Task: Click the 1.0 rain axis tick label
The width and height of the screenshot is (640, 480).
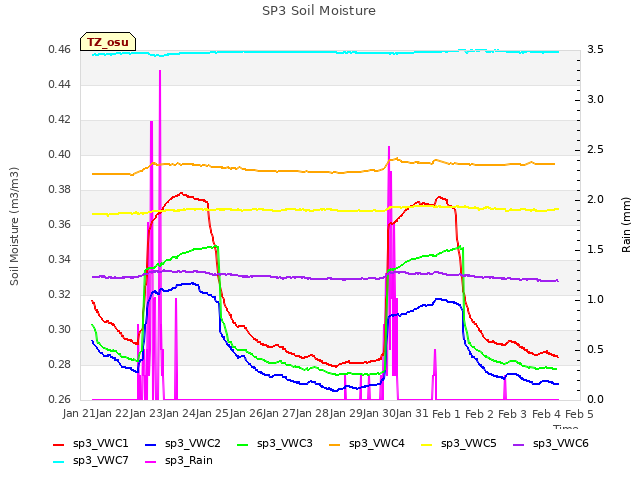Action: (x=596, y=300)
